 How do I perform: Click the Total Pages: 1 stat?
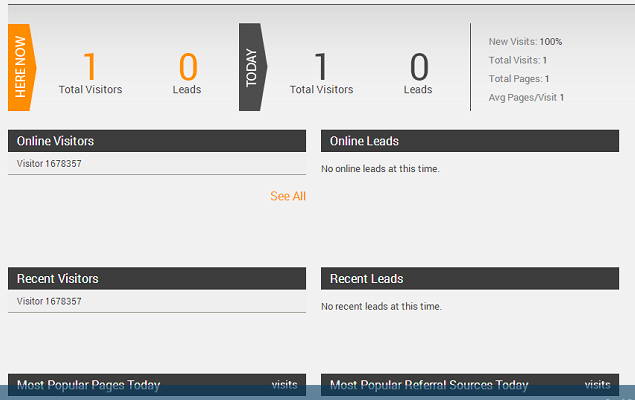(519, 79)
